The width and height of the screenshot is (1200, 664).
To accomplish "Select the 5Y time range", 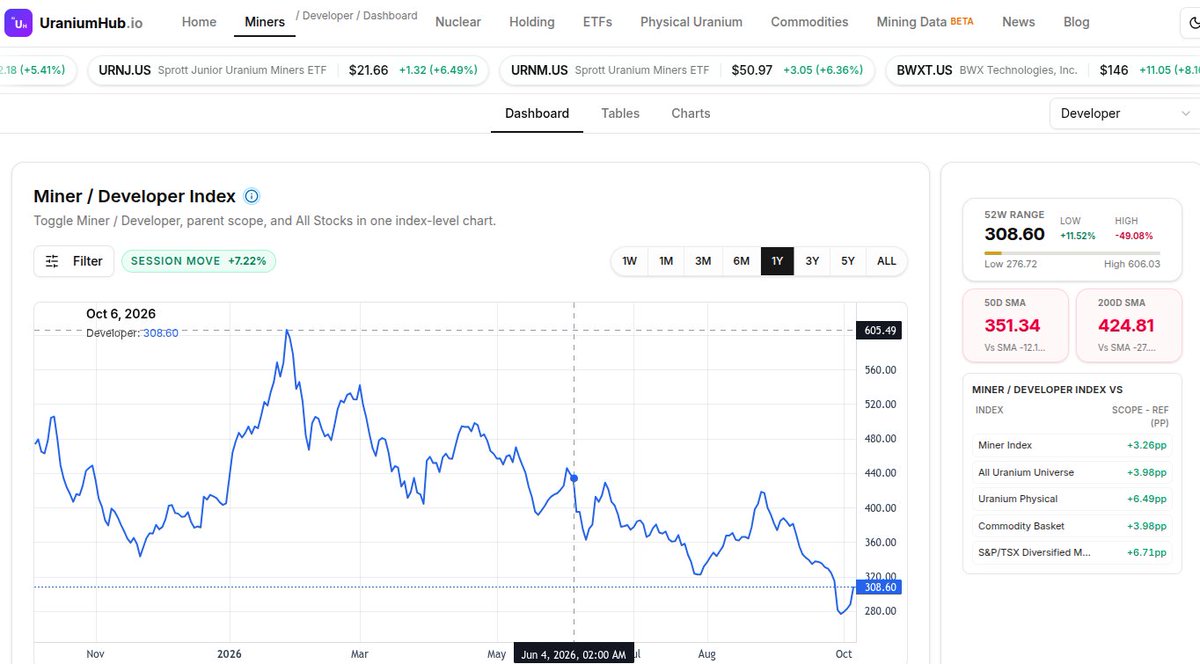I will point(848,261).
